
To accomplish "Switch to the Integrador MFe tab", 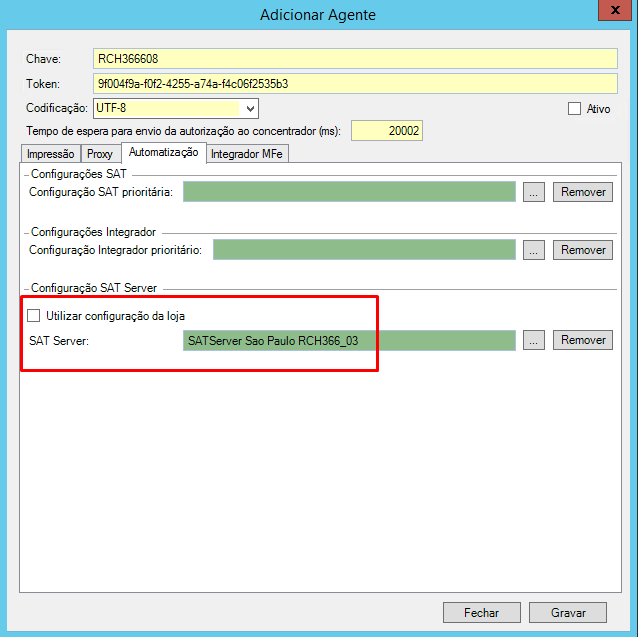I will click(x=248, y=154).
